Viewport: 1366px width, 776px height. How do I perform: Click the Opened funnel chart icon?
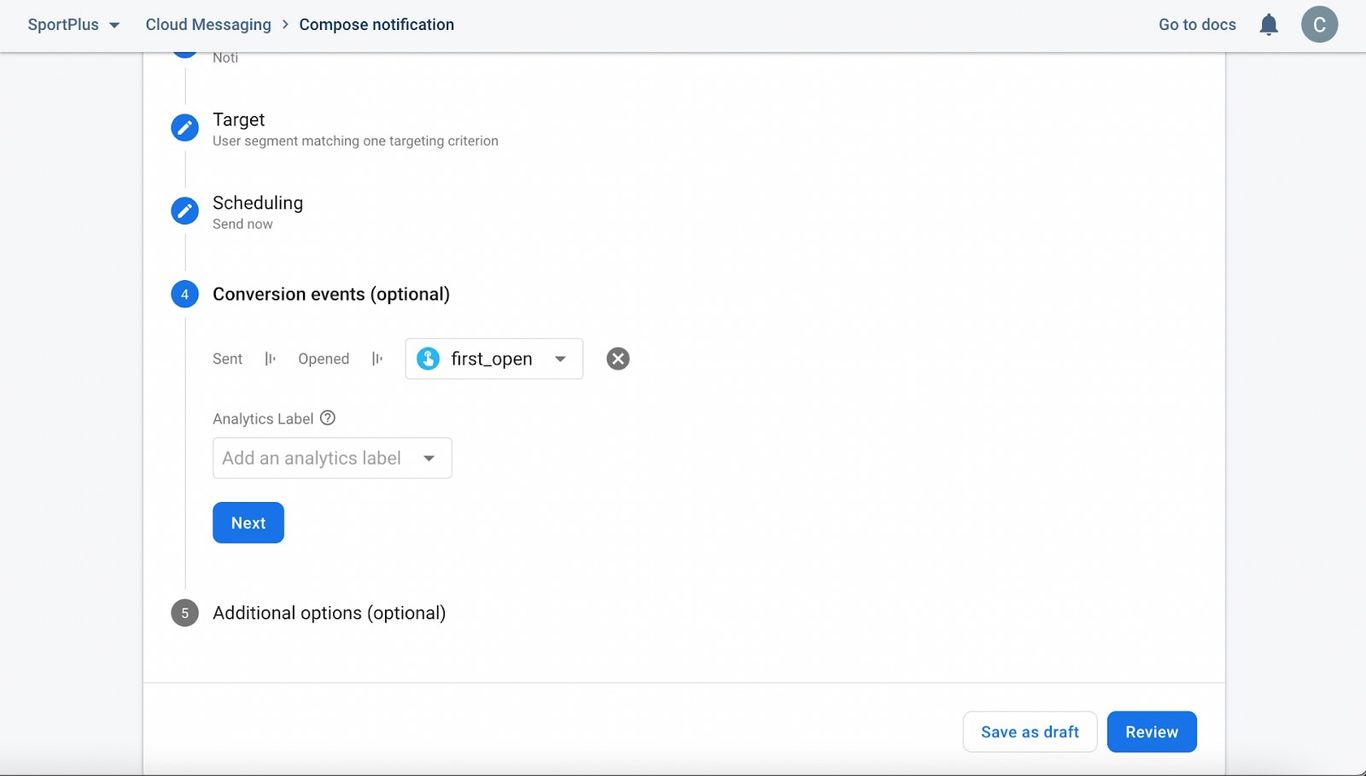[377, 358]
